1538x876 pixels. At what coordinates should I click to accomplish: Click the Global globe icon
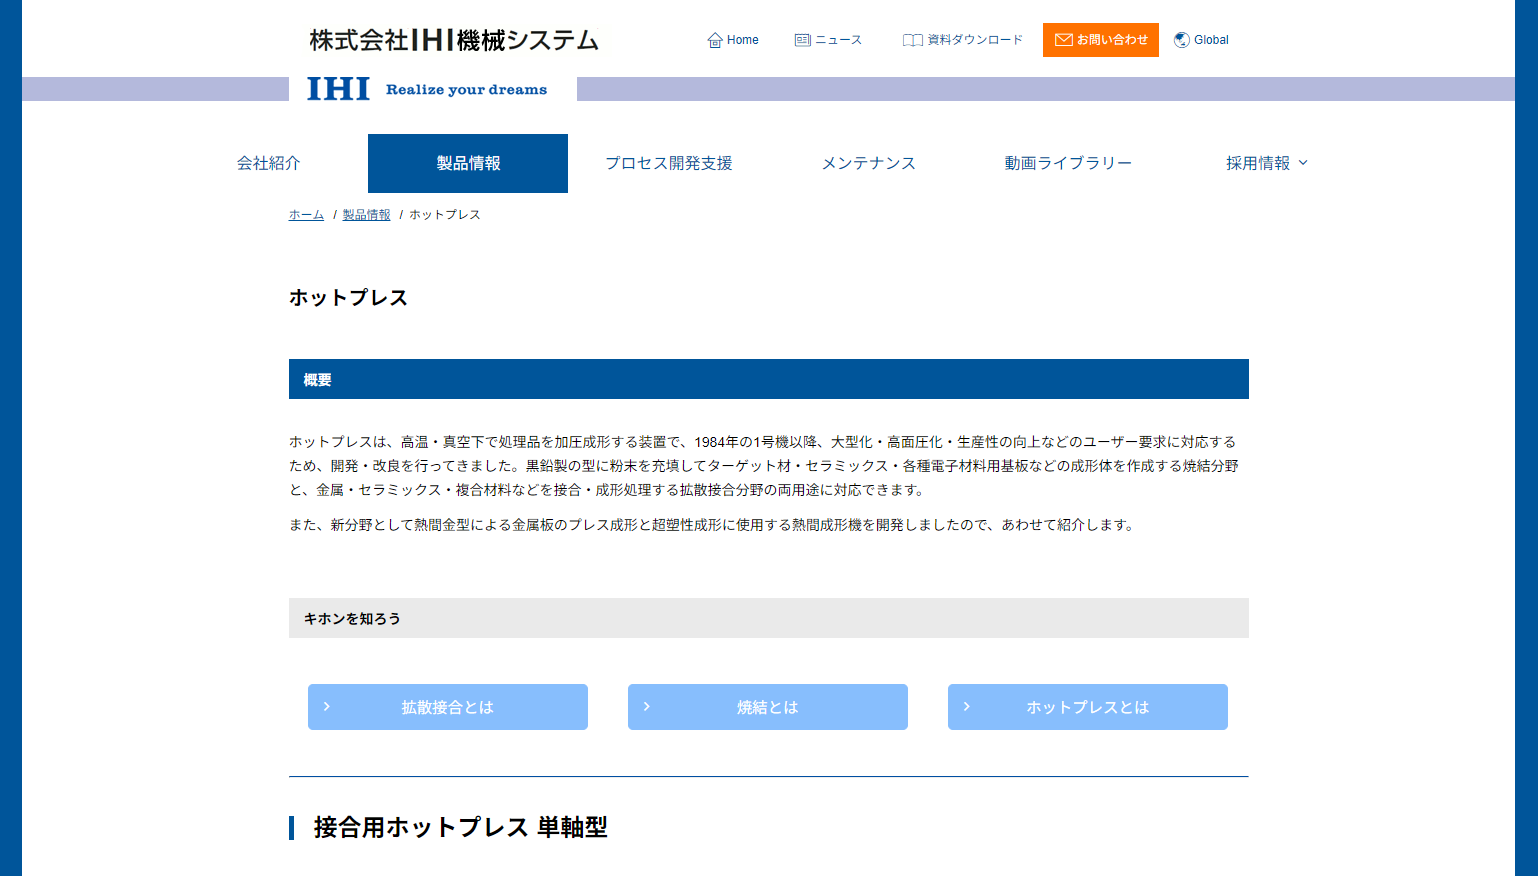(1182, 40)
